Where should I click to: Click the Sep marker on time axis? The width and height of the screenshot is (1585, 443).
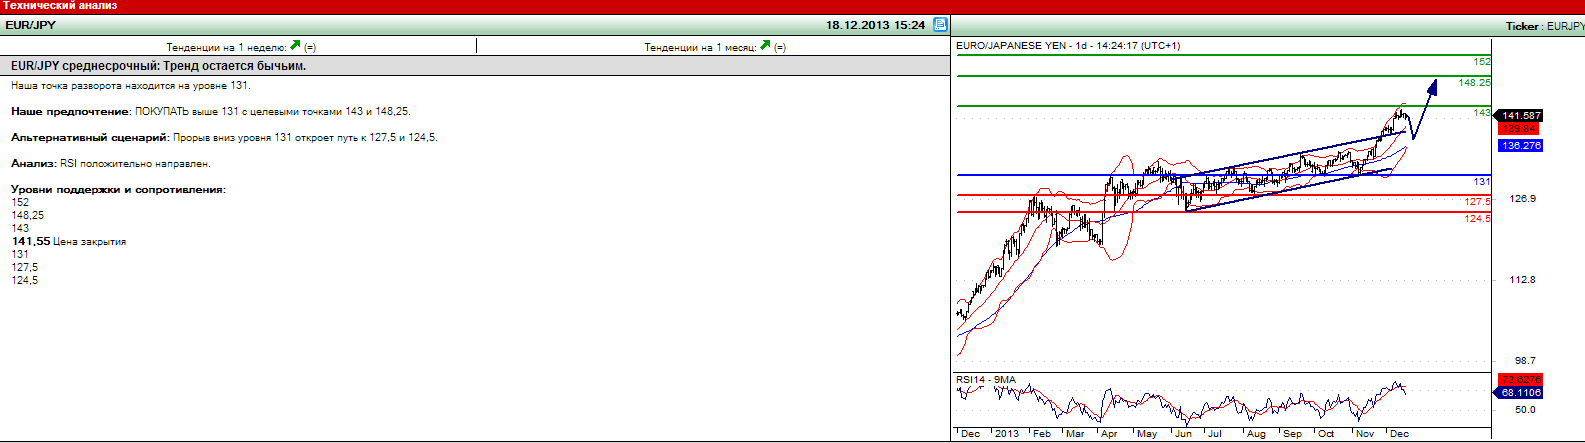1292,434
